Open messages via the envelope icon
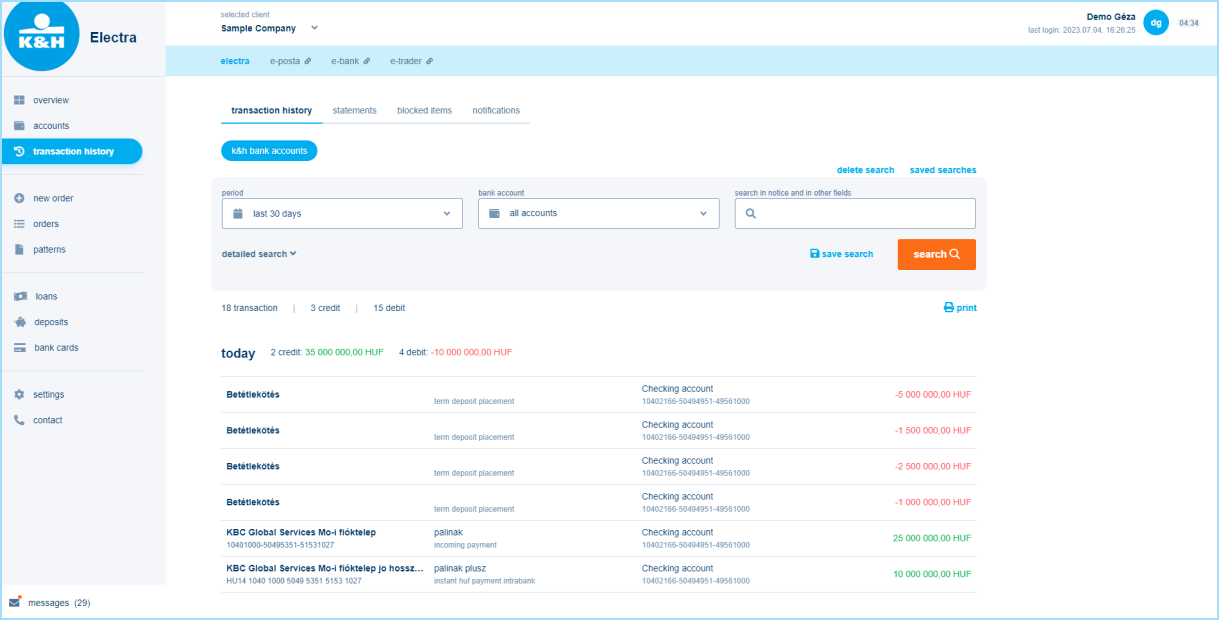 (x=16, y=602)
